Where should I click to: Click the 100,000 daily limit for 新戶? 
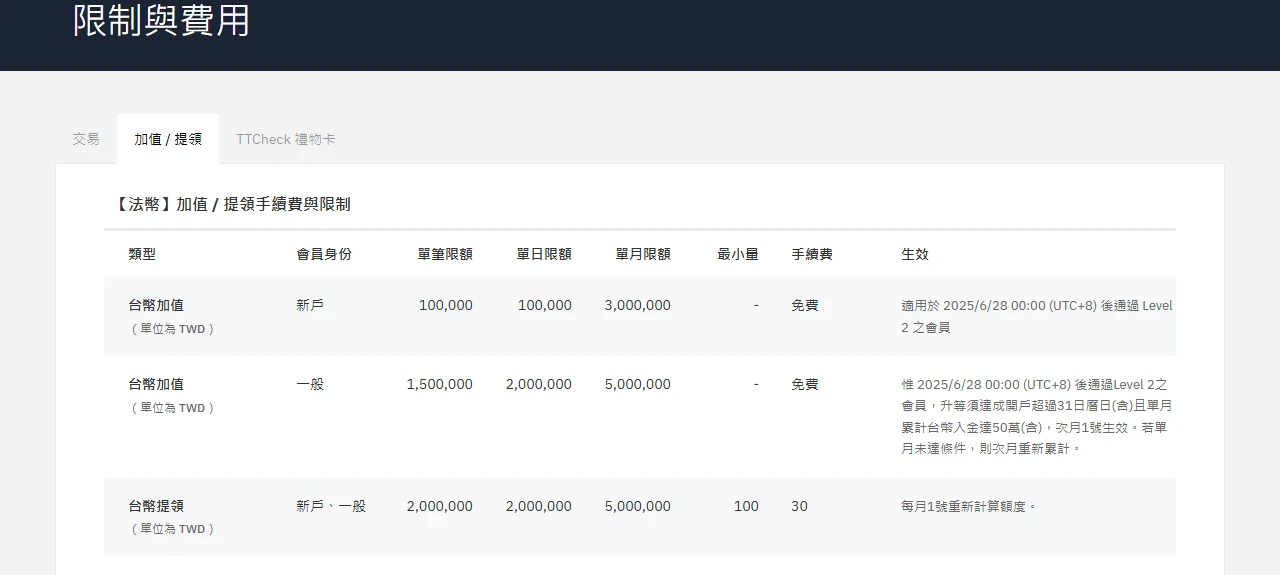(x=545, y=305)
